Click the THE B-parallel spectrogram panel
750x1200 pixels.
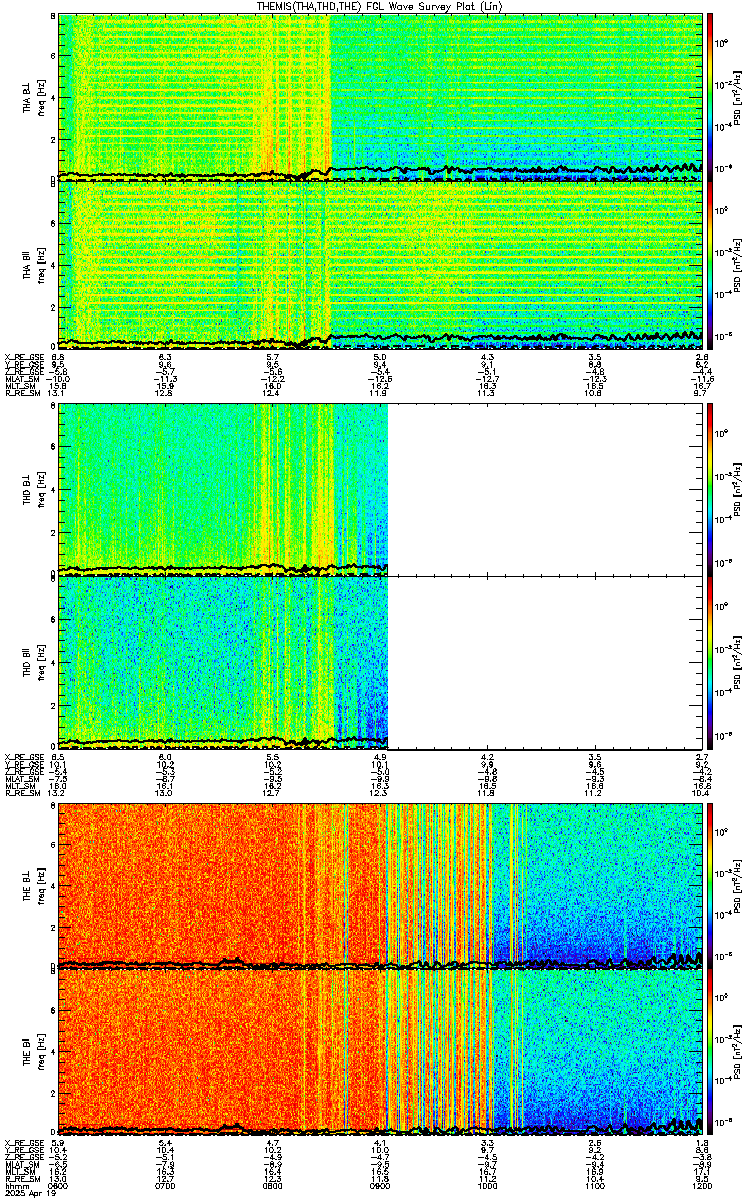(x=378, y=1051)
